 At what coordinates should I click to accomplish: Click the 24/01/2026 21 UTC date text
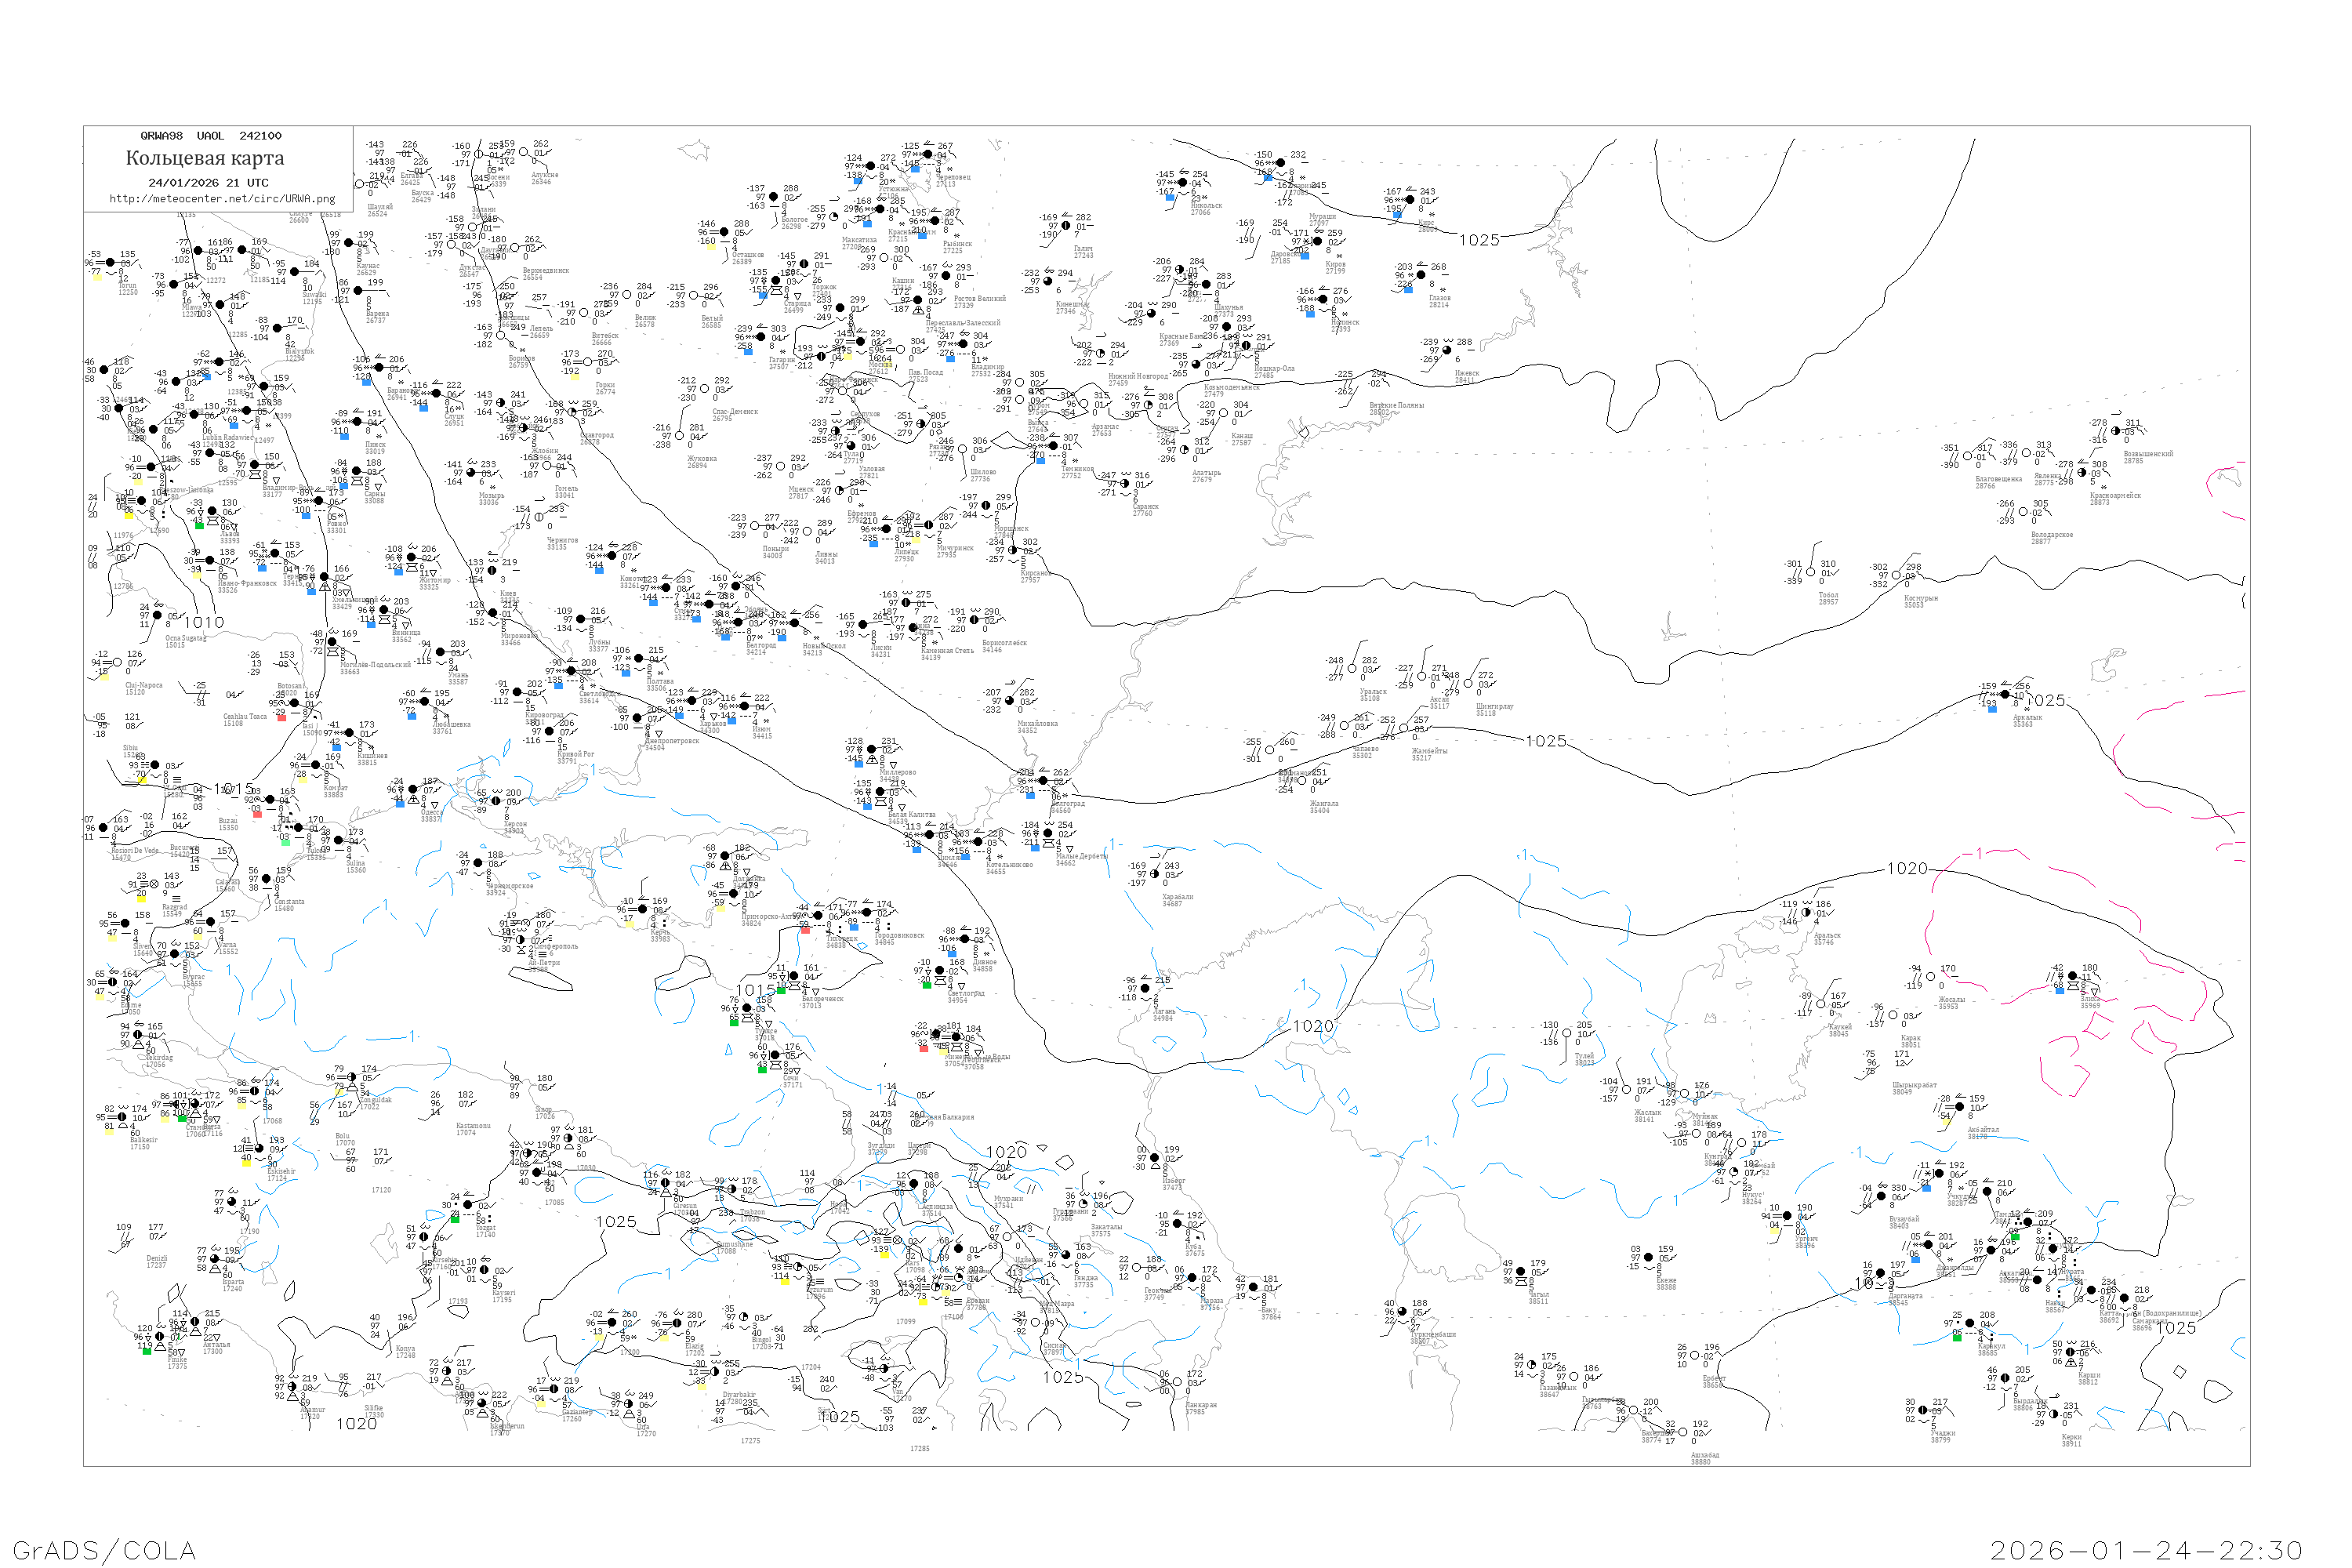(x=208, y=183)
